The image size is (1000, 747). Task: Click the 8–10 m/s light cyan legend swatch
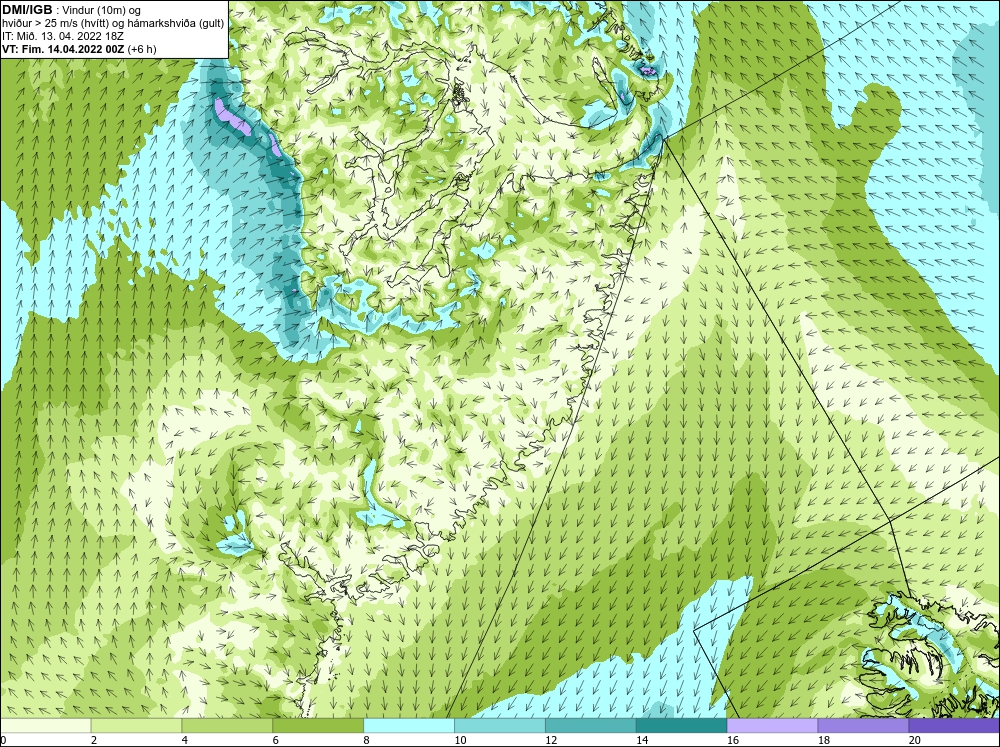(409, 726)
